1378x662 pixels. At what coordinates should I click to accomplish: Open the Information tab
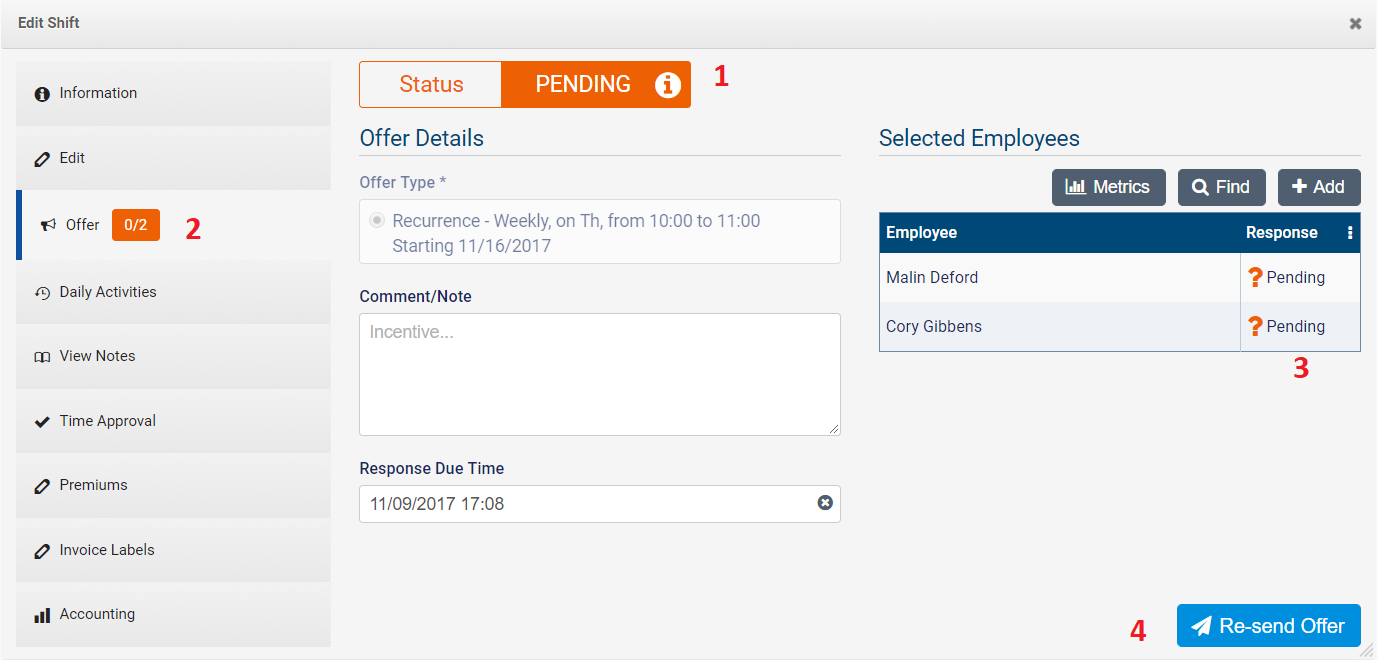tap(98, 93)
